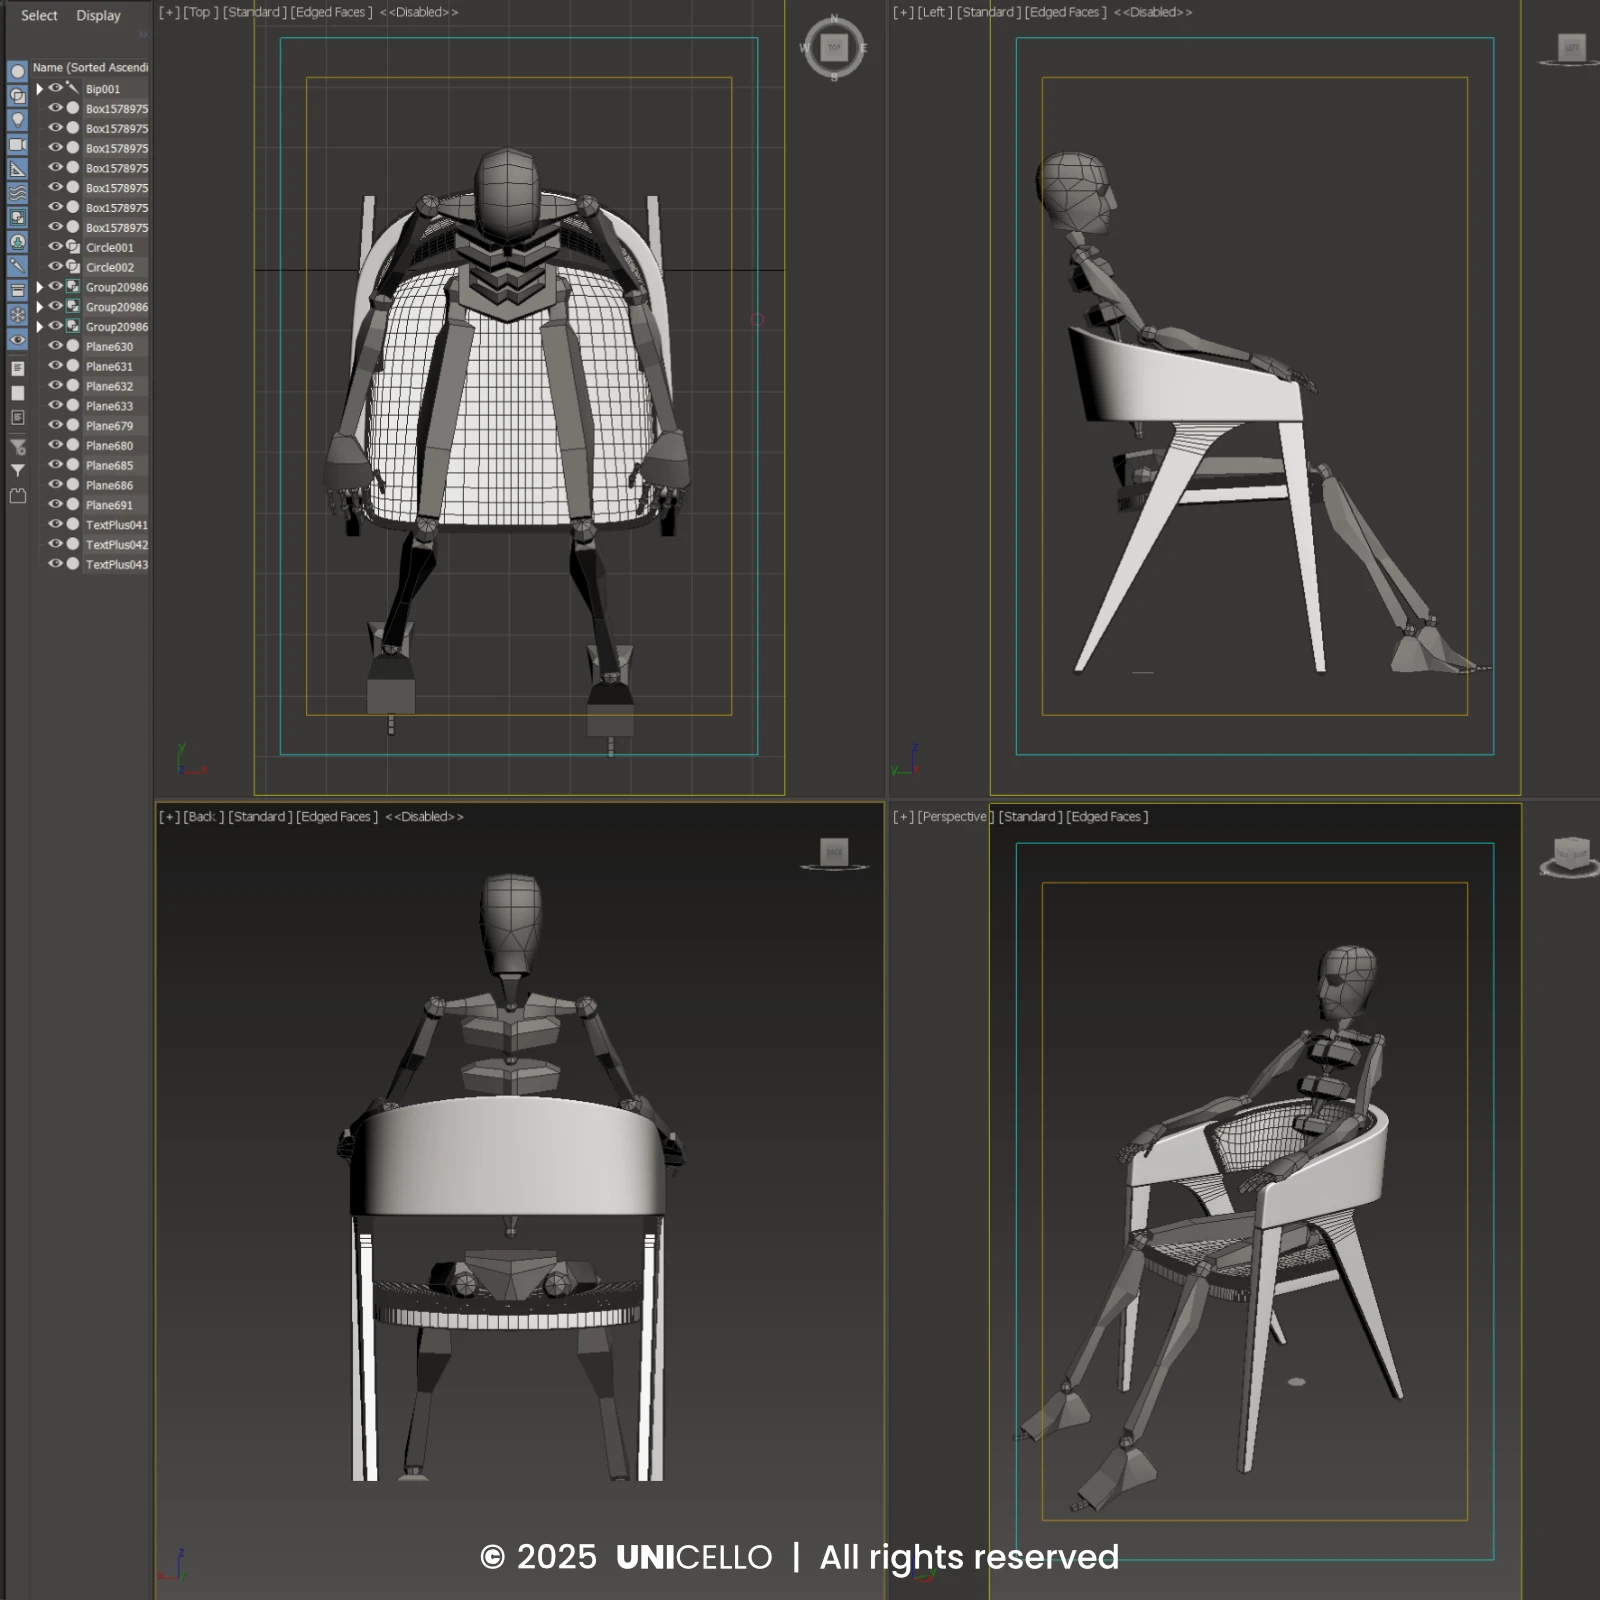Hide the Circle001 object via eye icon
The width and height of the screenshot is (1600, 1600).
(56, 247)
